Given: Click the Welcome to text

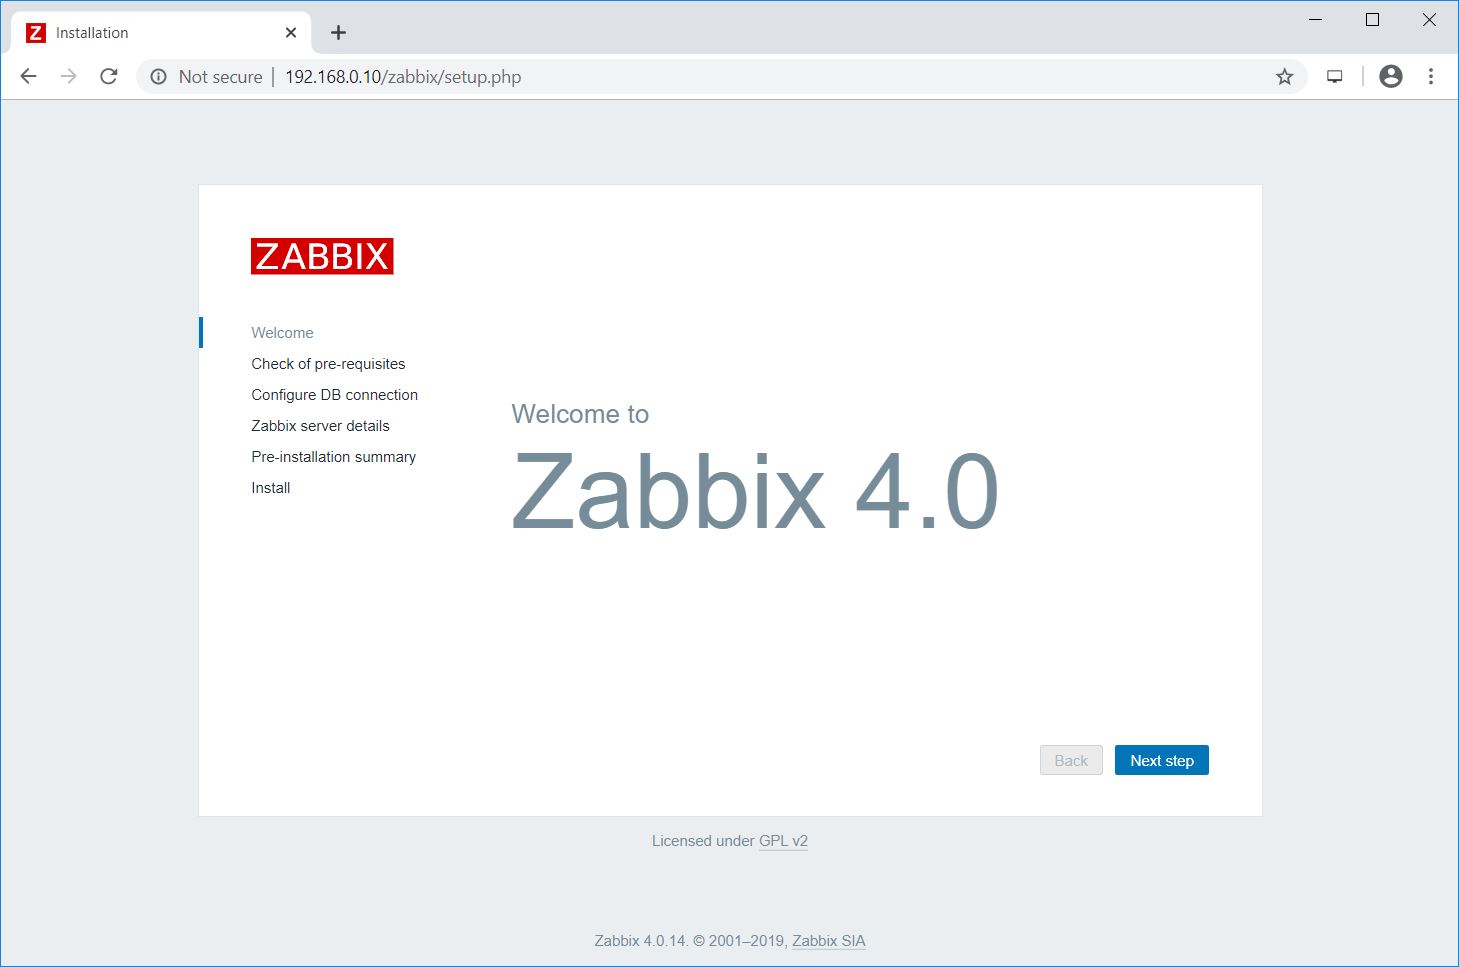Looking at the screenshot, I should click(x=580, y=414).
